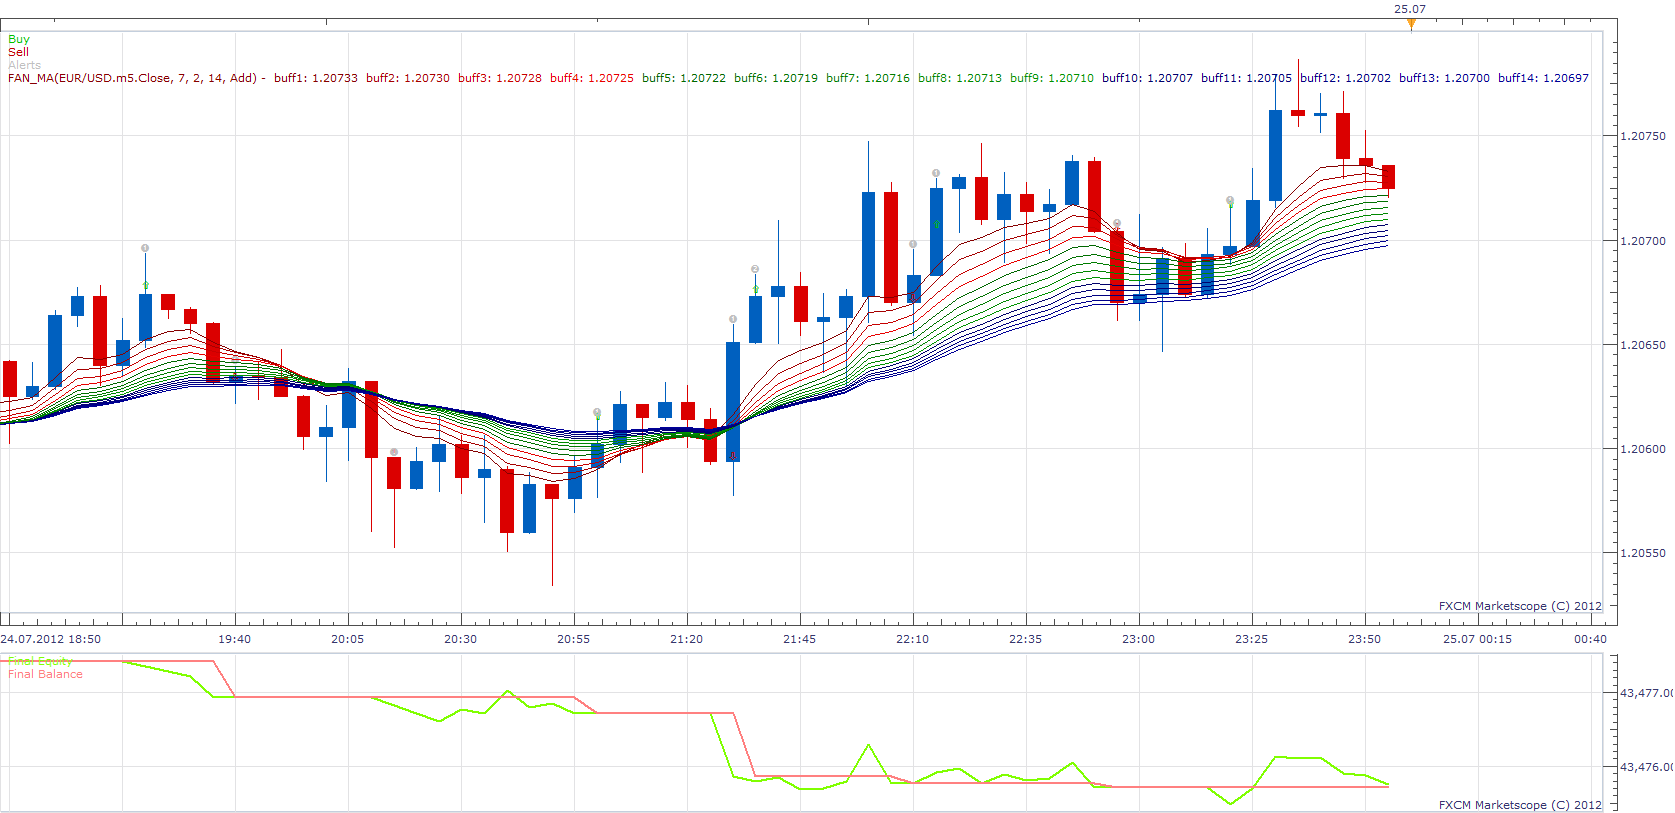Click the 19:40 time axis label

[235, 639]
